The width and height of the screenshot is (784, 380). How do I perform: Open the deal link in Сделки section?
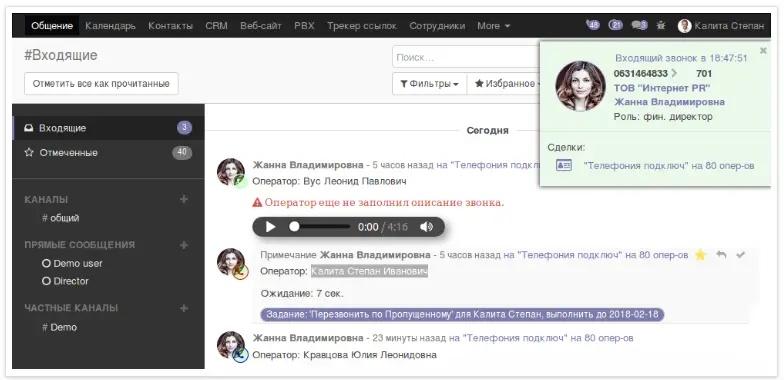click(669, 166)
